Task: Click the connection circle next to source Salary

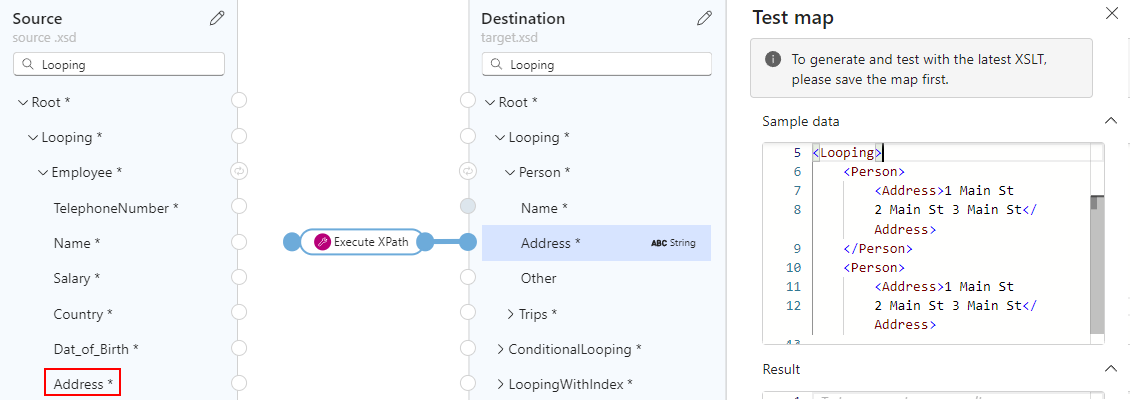Action: point(239,277)
